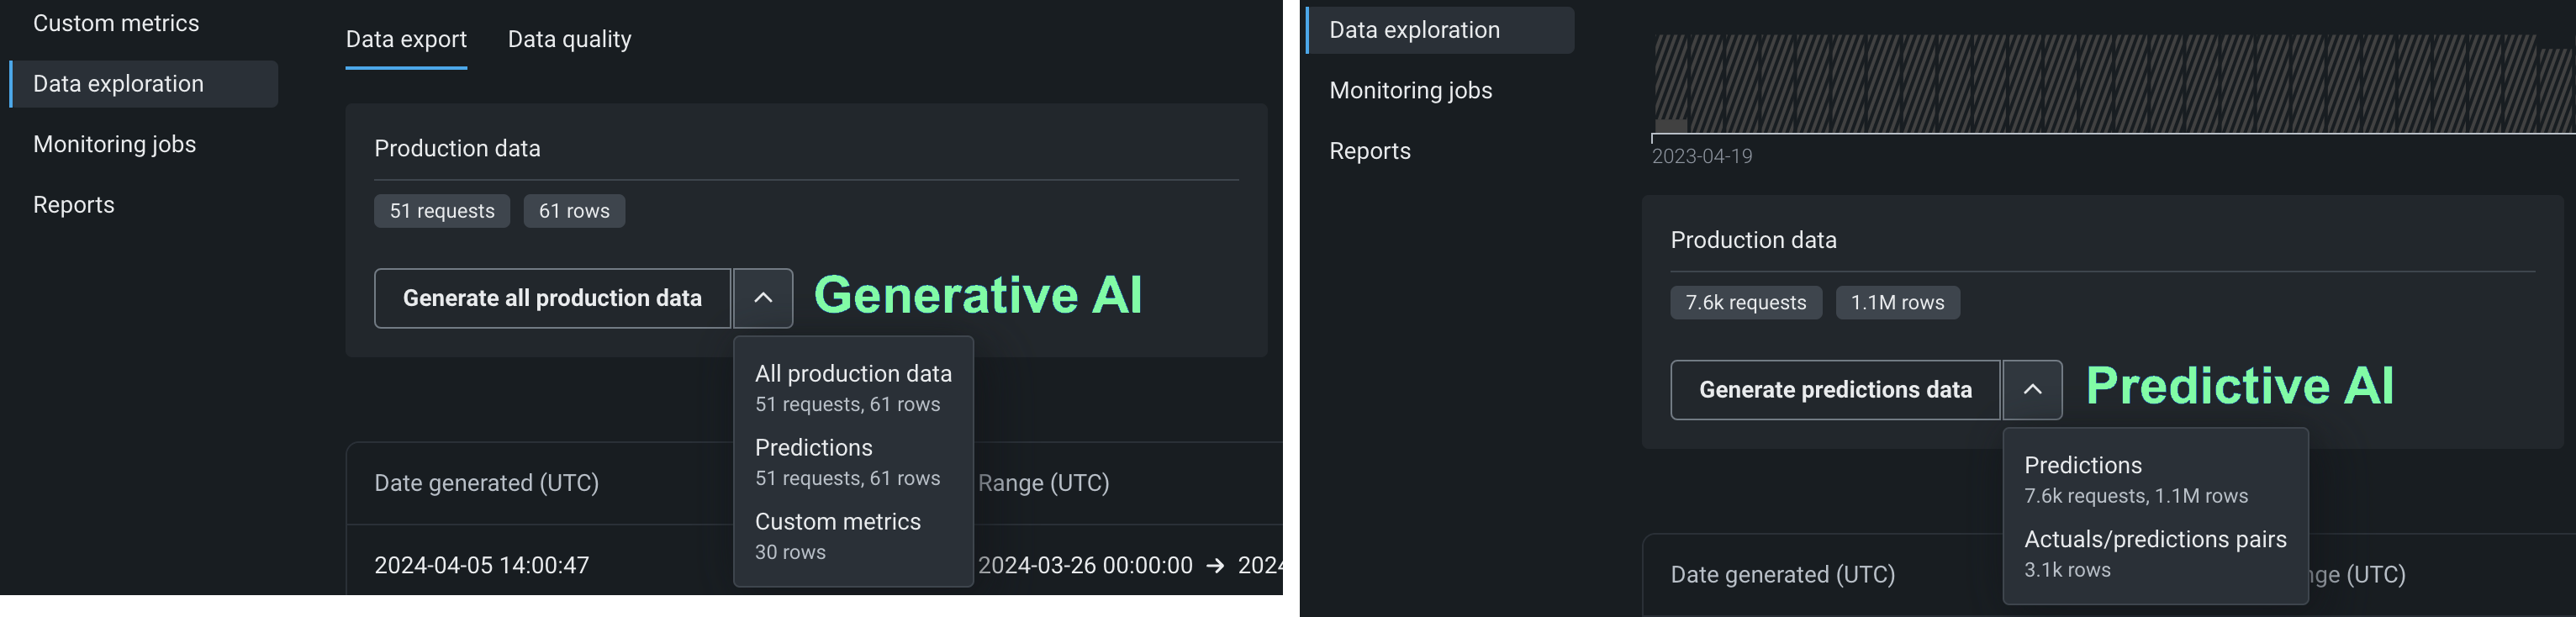
Task: Collapse the Generate all production data chevron
Action: (x=763, y=298)
